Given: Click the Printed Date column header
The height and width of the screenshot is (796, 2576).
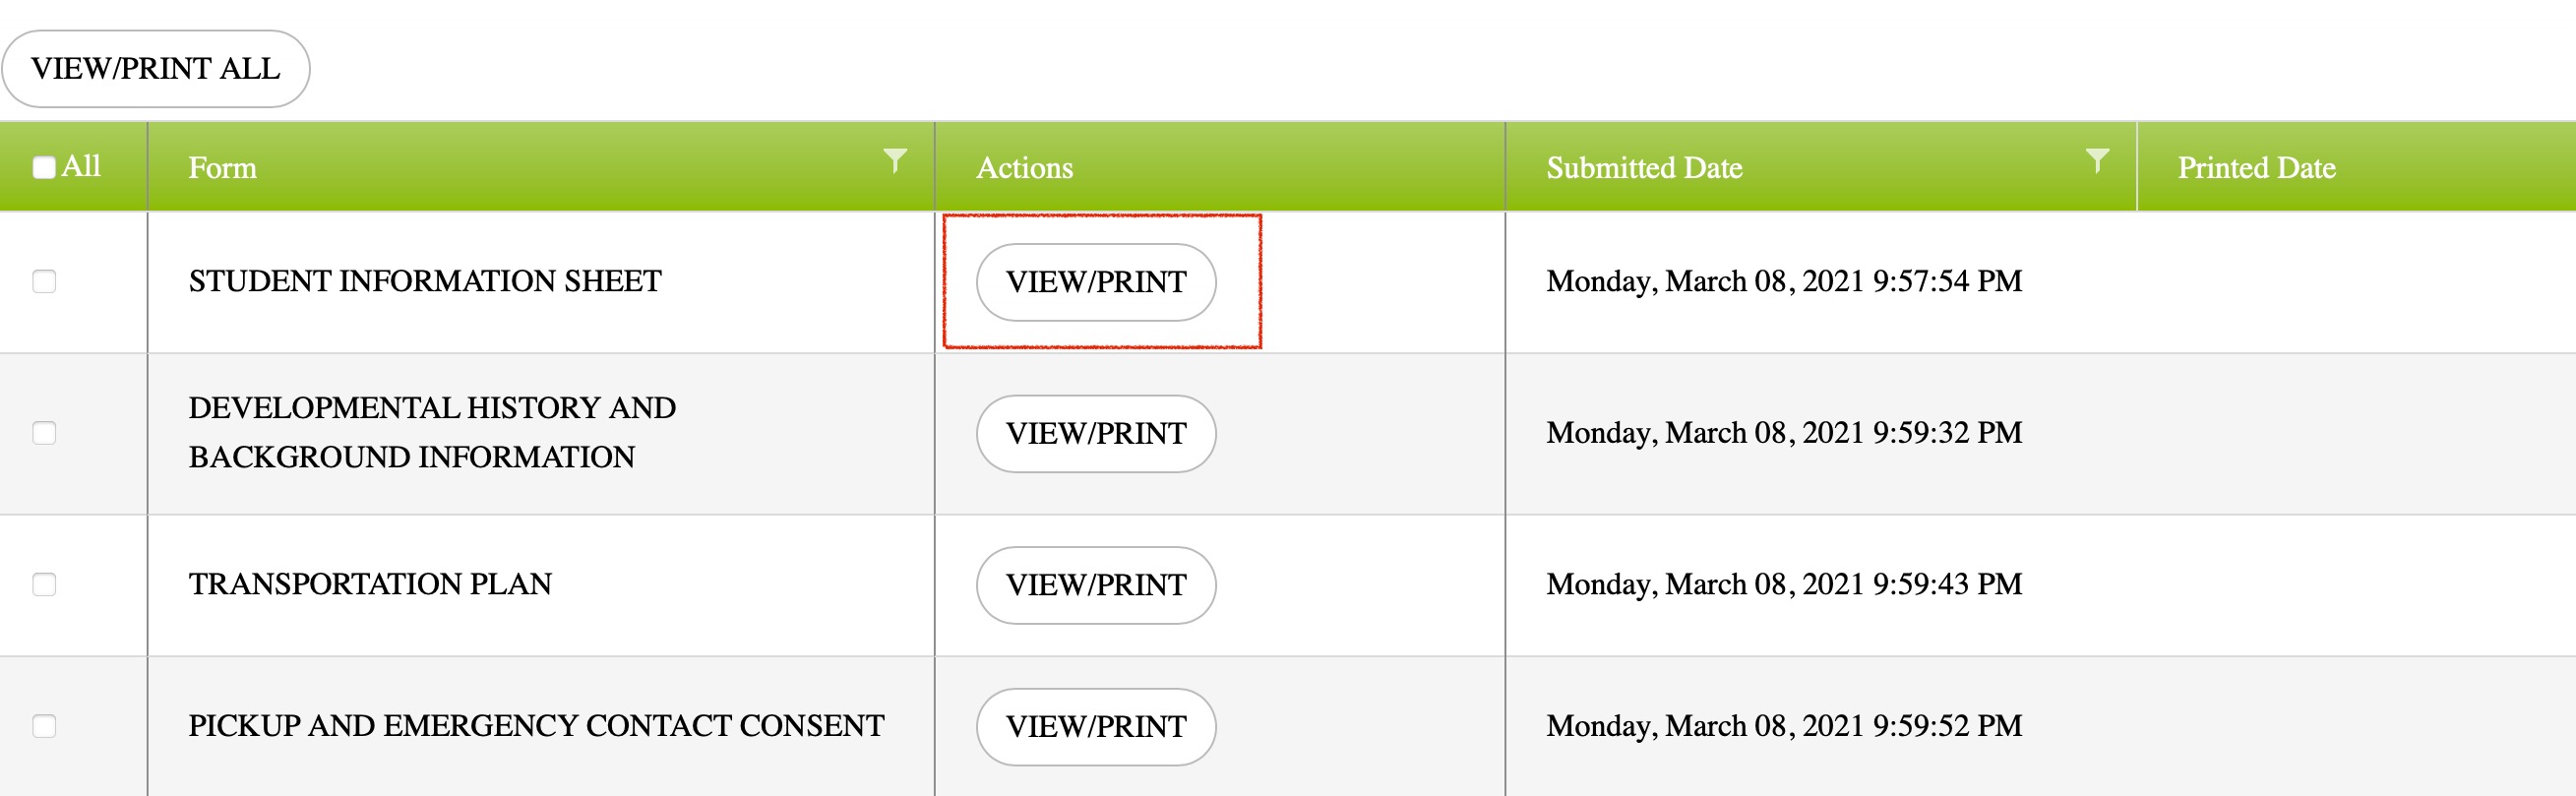Looking at the screenshot, I should (2256, 167).
